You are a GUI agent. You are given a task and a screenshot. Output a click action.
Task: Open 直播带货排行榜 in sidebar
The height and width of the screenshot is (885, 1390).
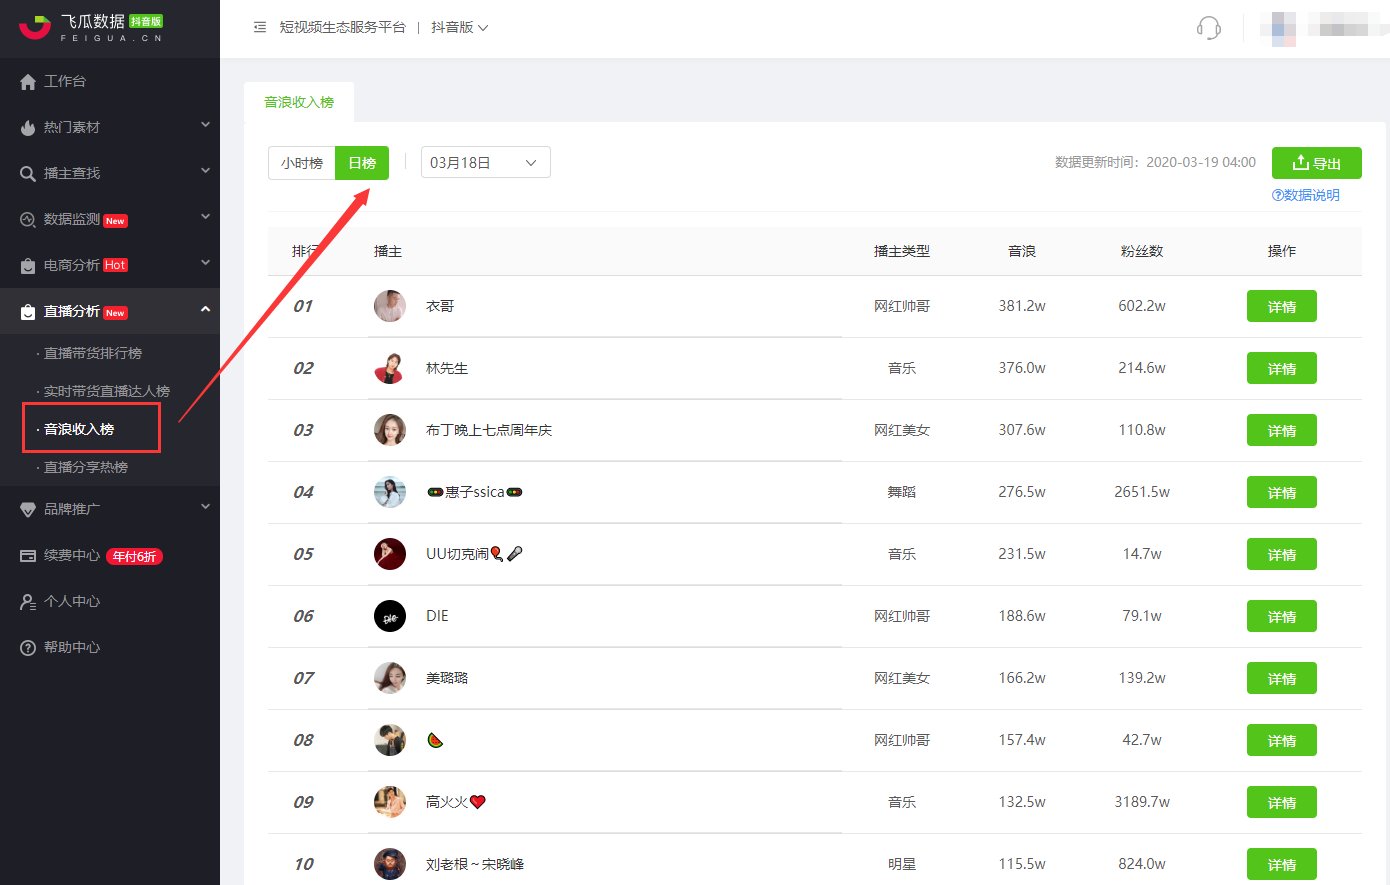92,353
